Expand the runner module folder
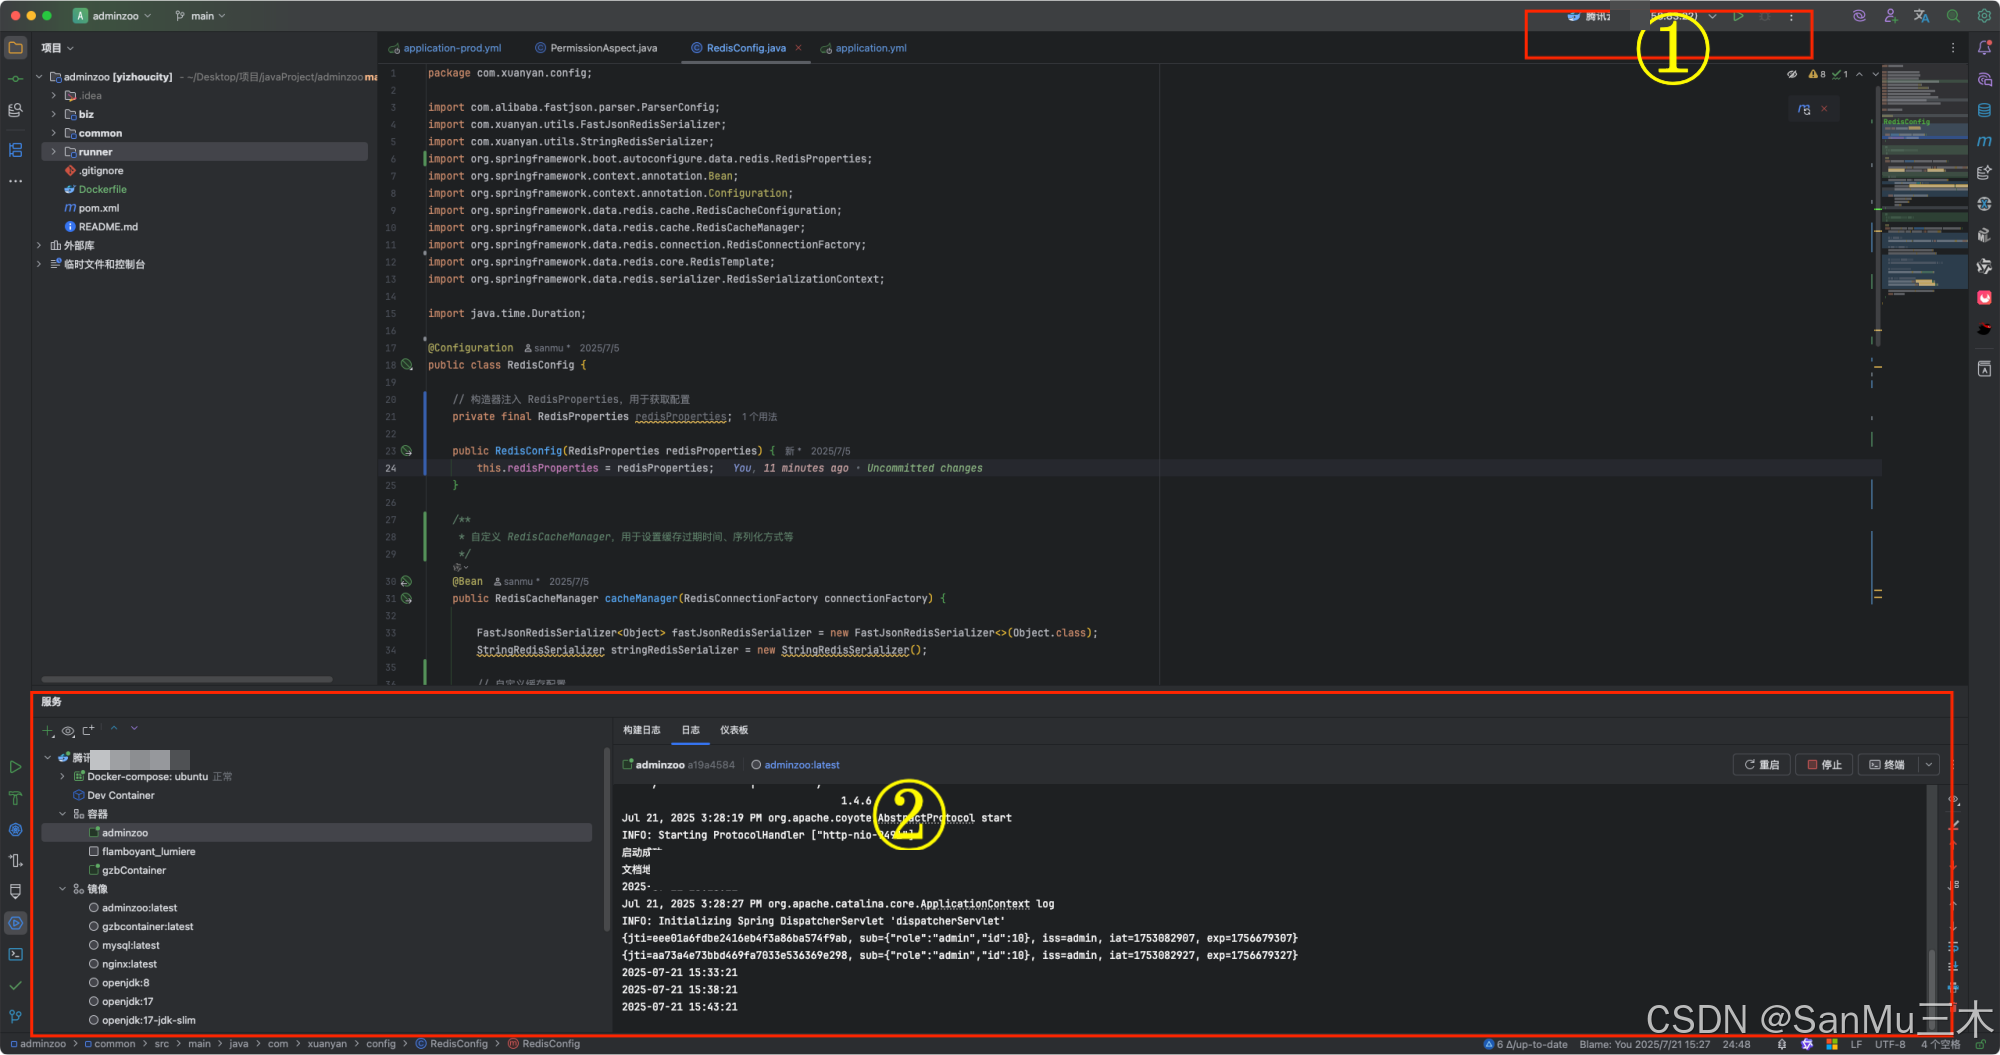Image resolution: width=2000 pixels, height=1055 pixels. (54, 152)
